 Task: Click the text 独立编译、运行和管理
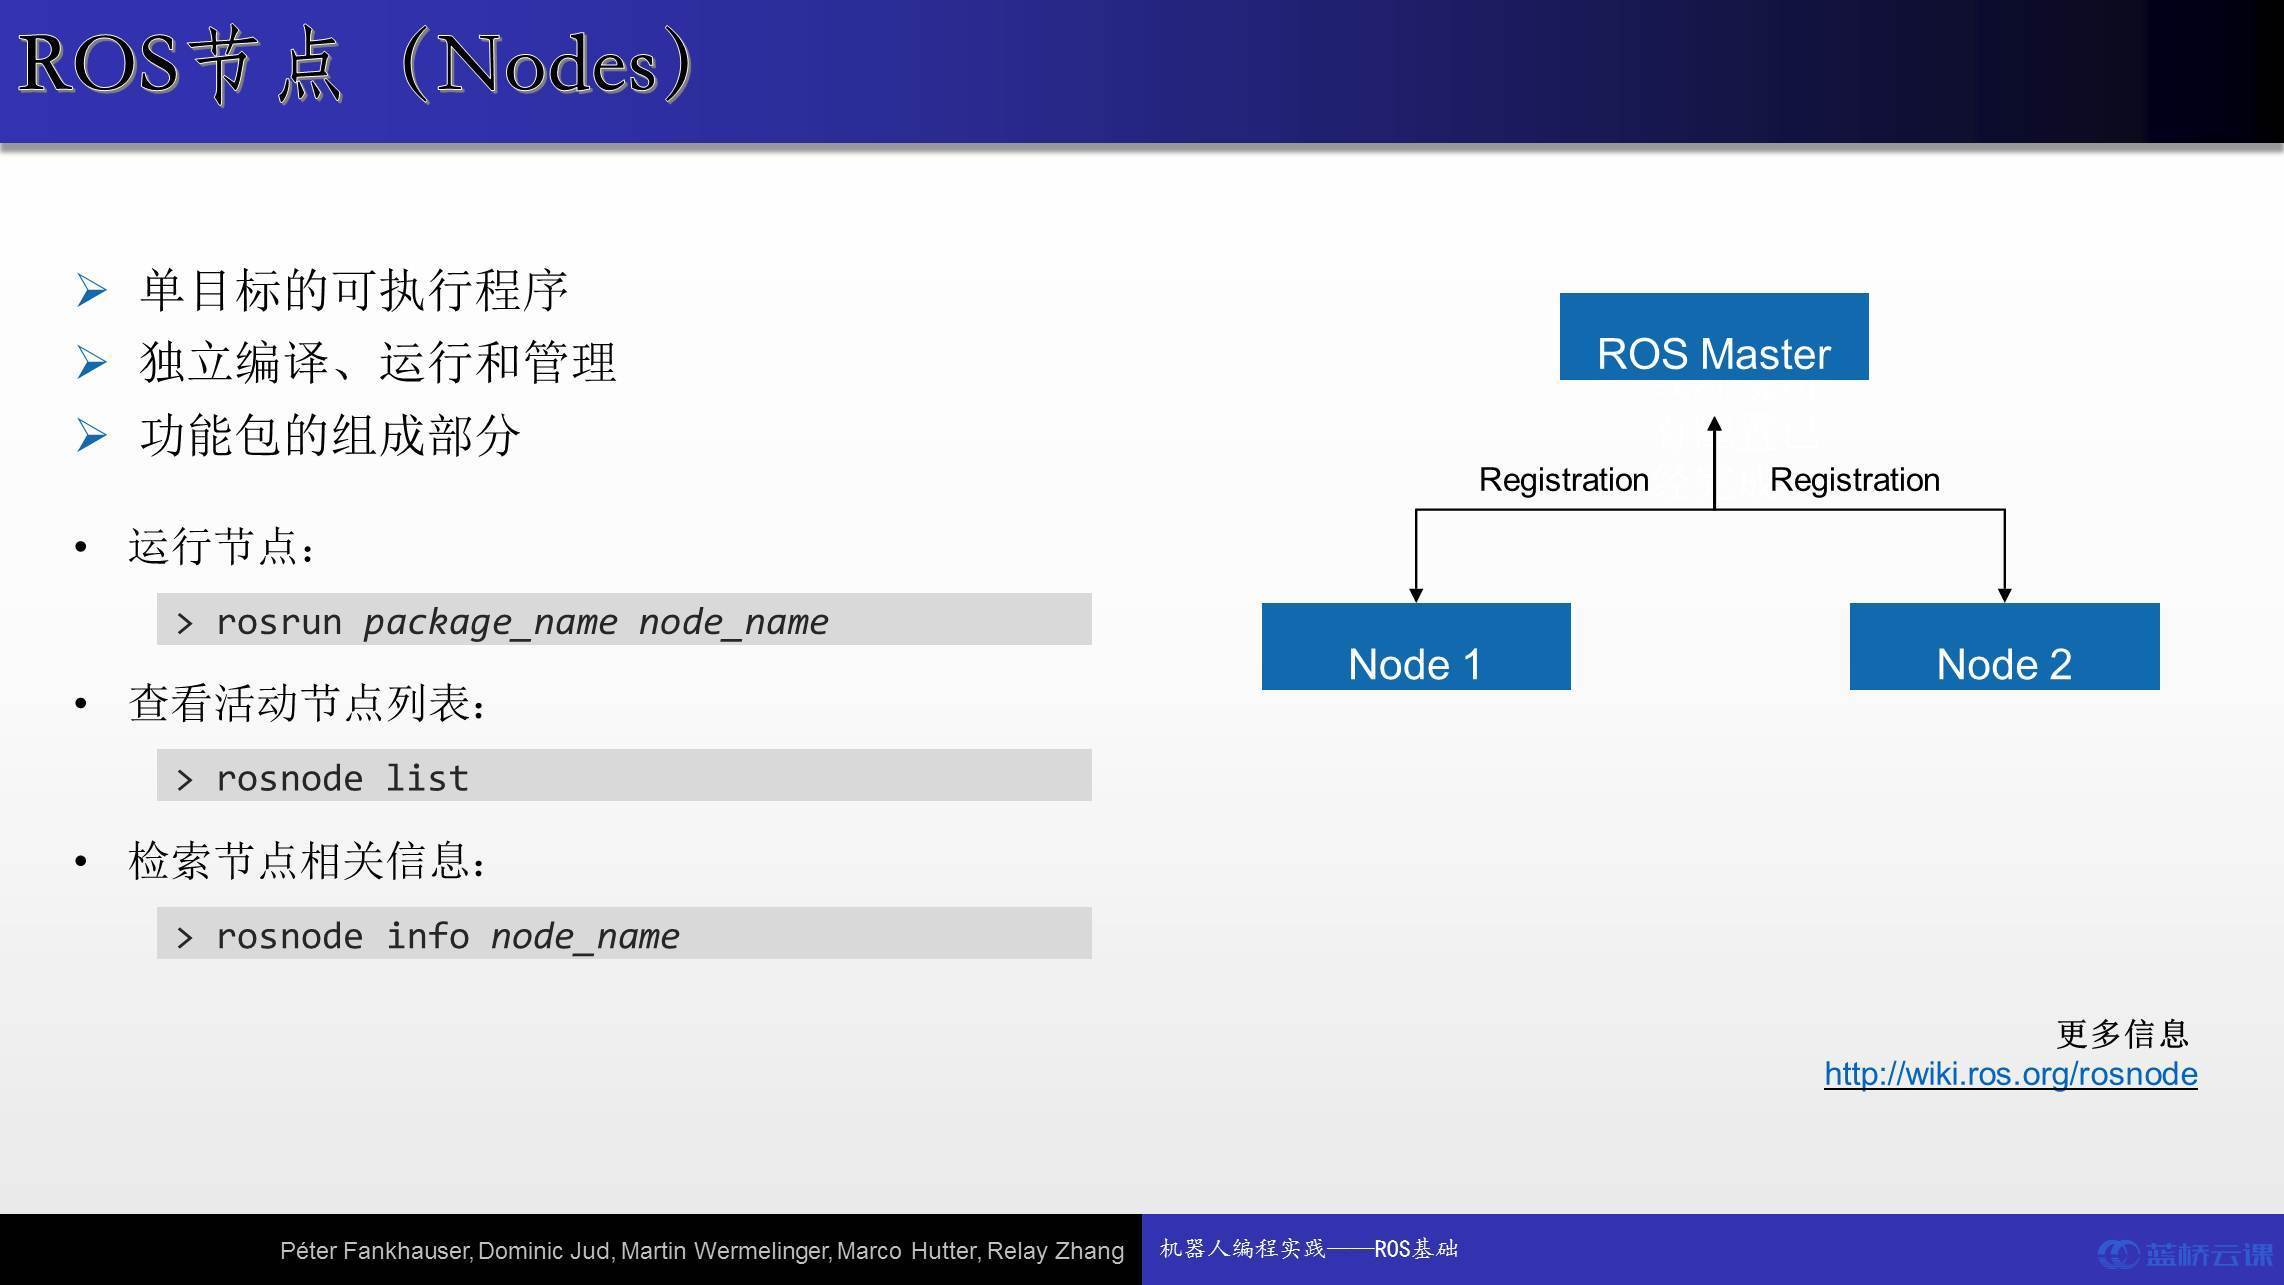378,362
